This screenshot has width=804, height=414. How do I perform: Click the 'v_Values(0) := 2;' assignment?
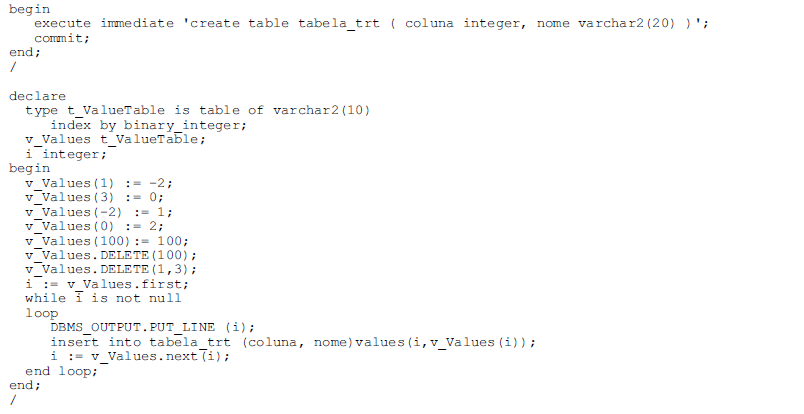(x=95, y=226)
